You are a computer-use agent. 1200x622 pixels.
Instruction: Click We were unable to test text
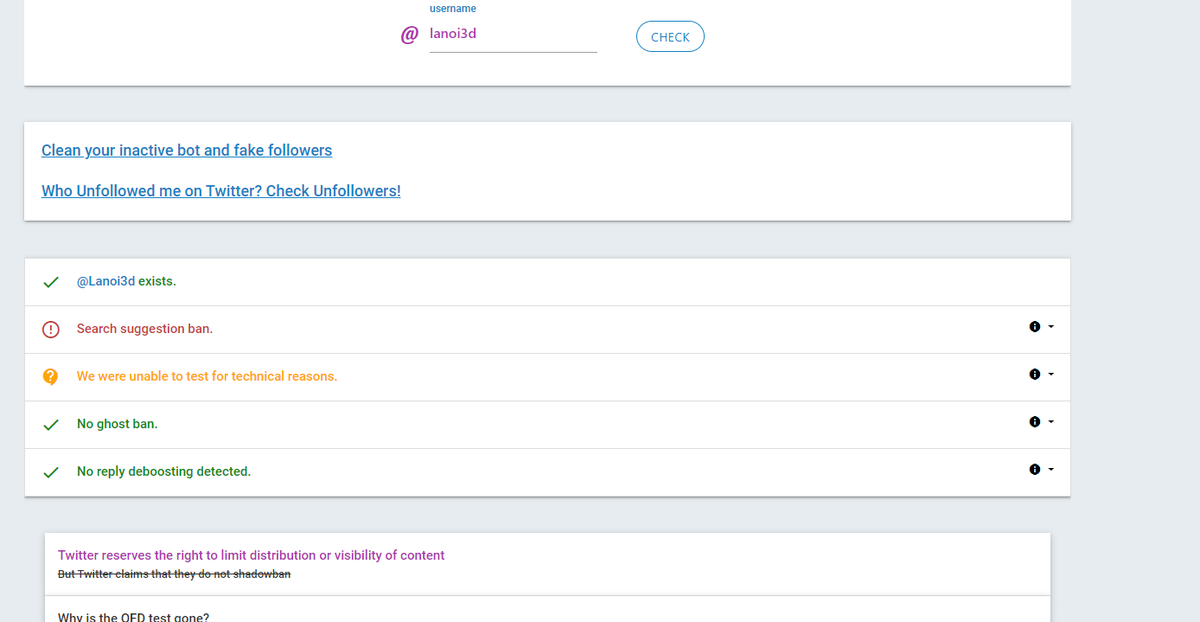click(x=207, y=377)
